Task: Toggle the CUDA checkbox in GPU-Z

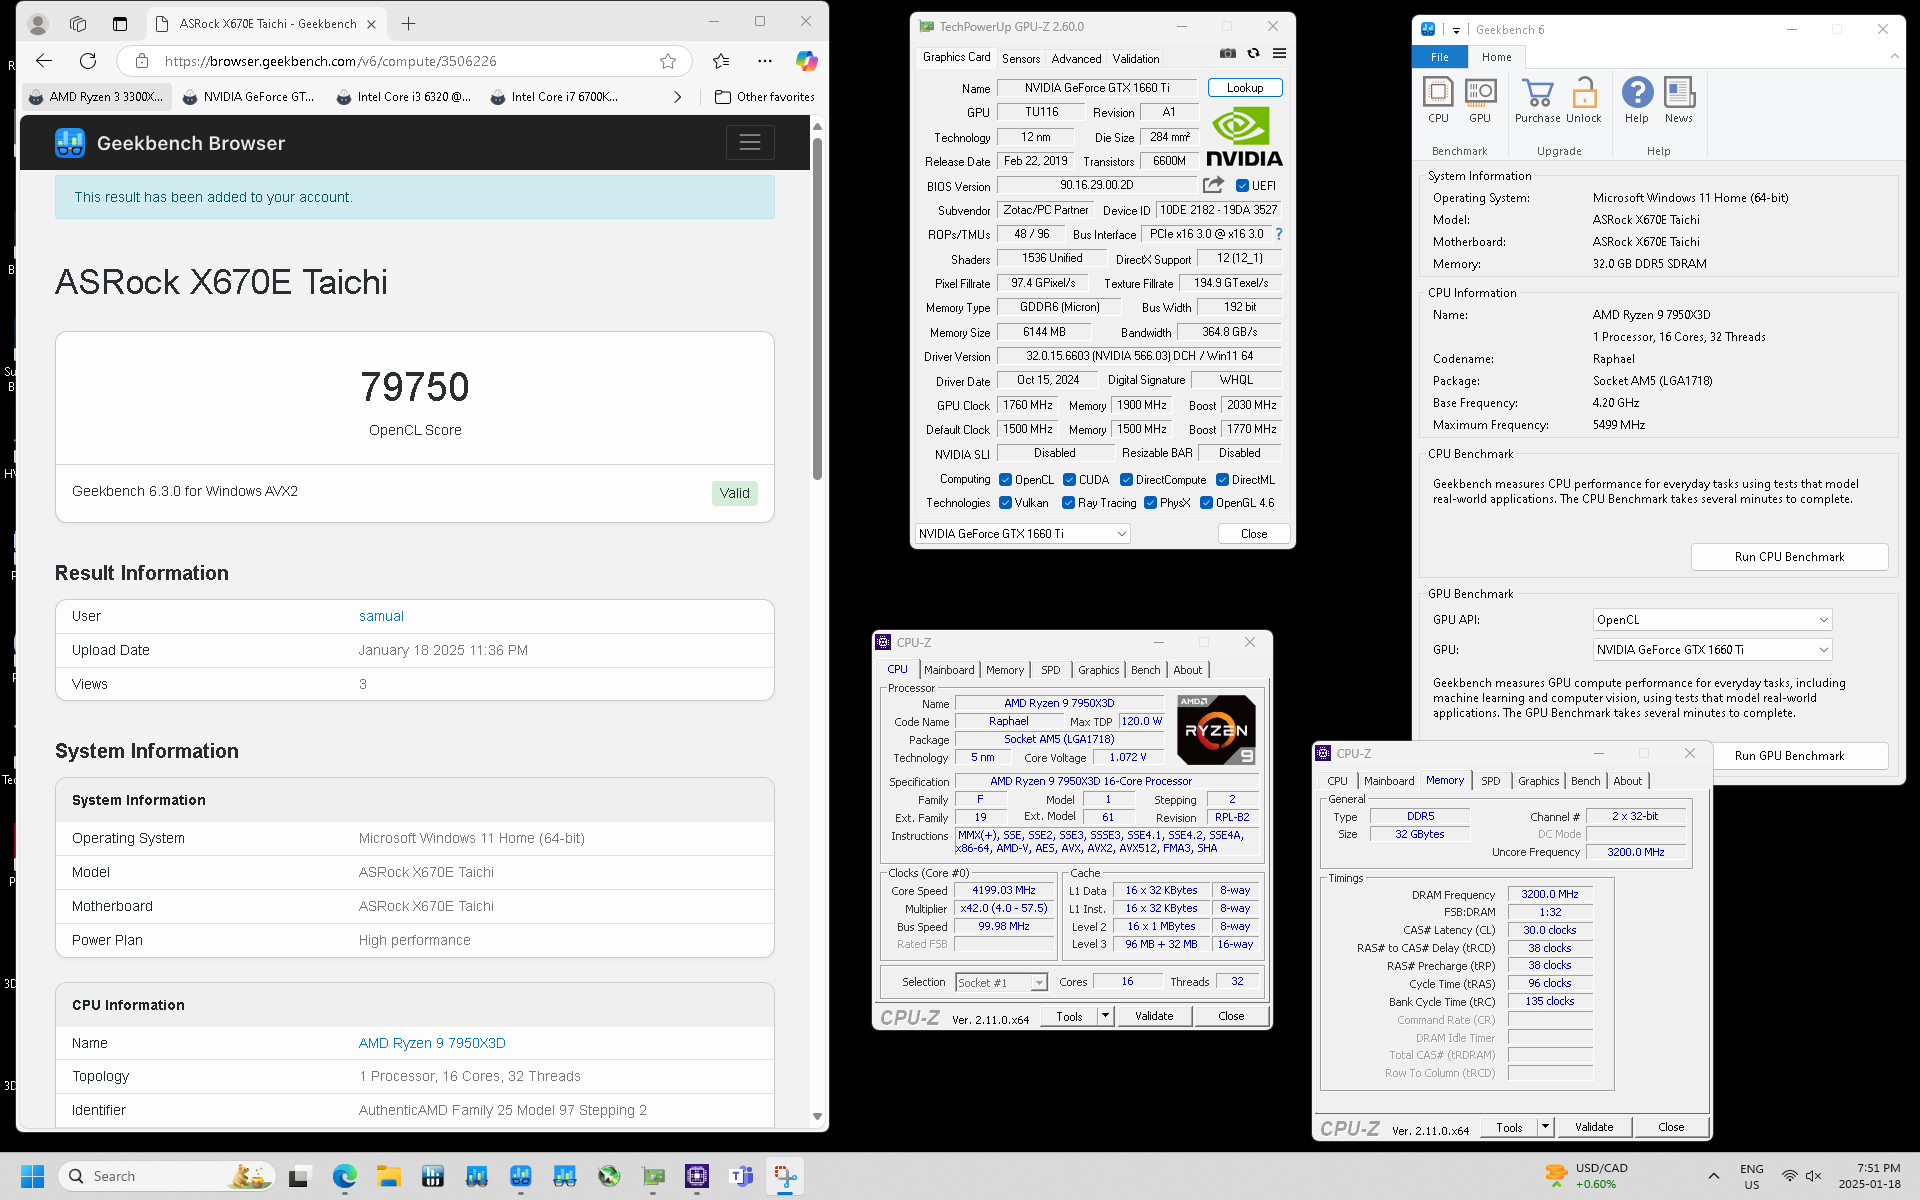Action: click(1069, 480)
